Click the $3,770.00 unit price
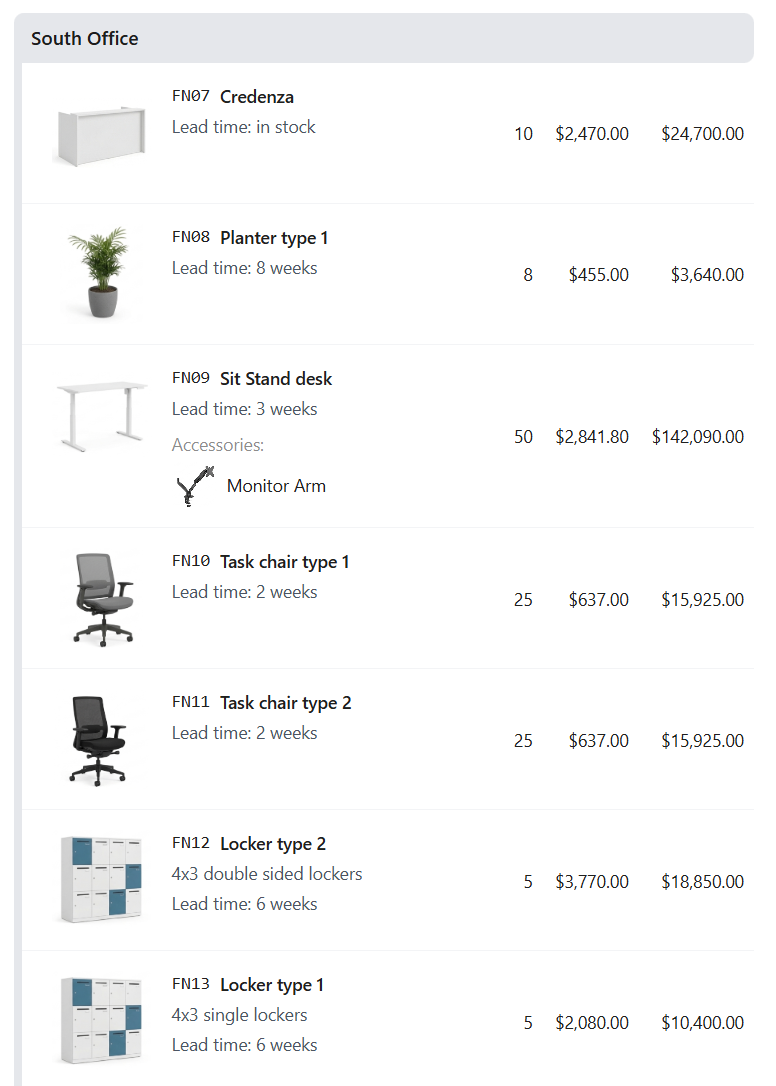776x1086 pixels. pyautogui.click(x=592, y=882)
